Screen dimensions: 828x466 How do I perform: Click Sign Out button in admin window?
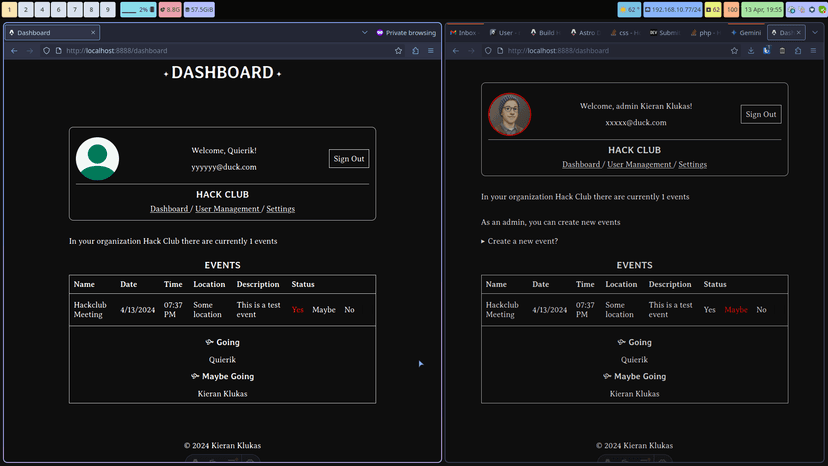pyautogui.click(x=761, y=114)
